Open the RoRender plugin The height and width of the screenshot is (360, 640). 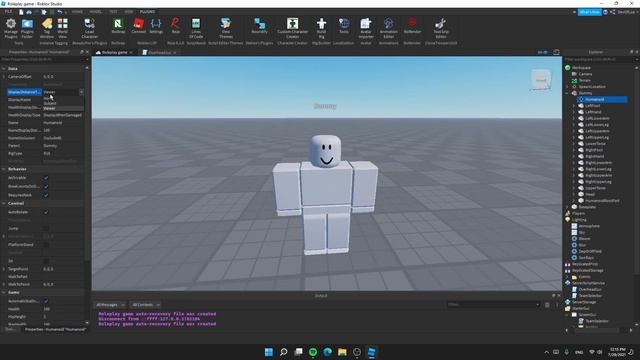[412, 26]
